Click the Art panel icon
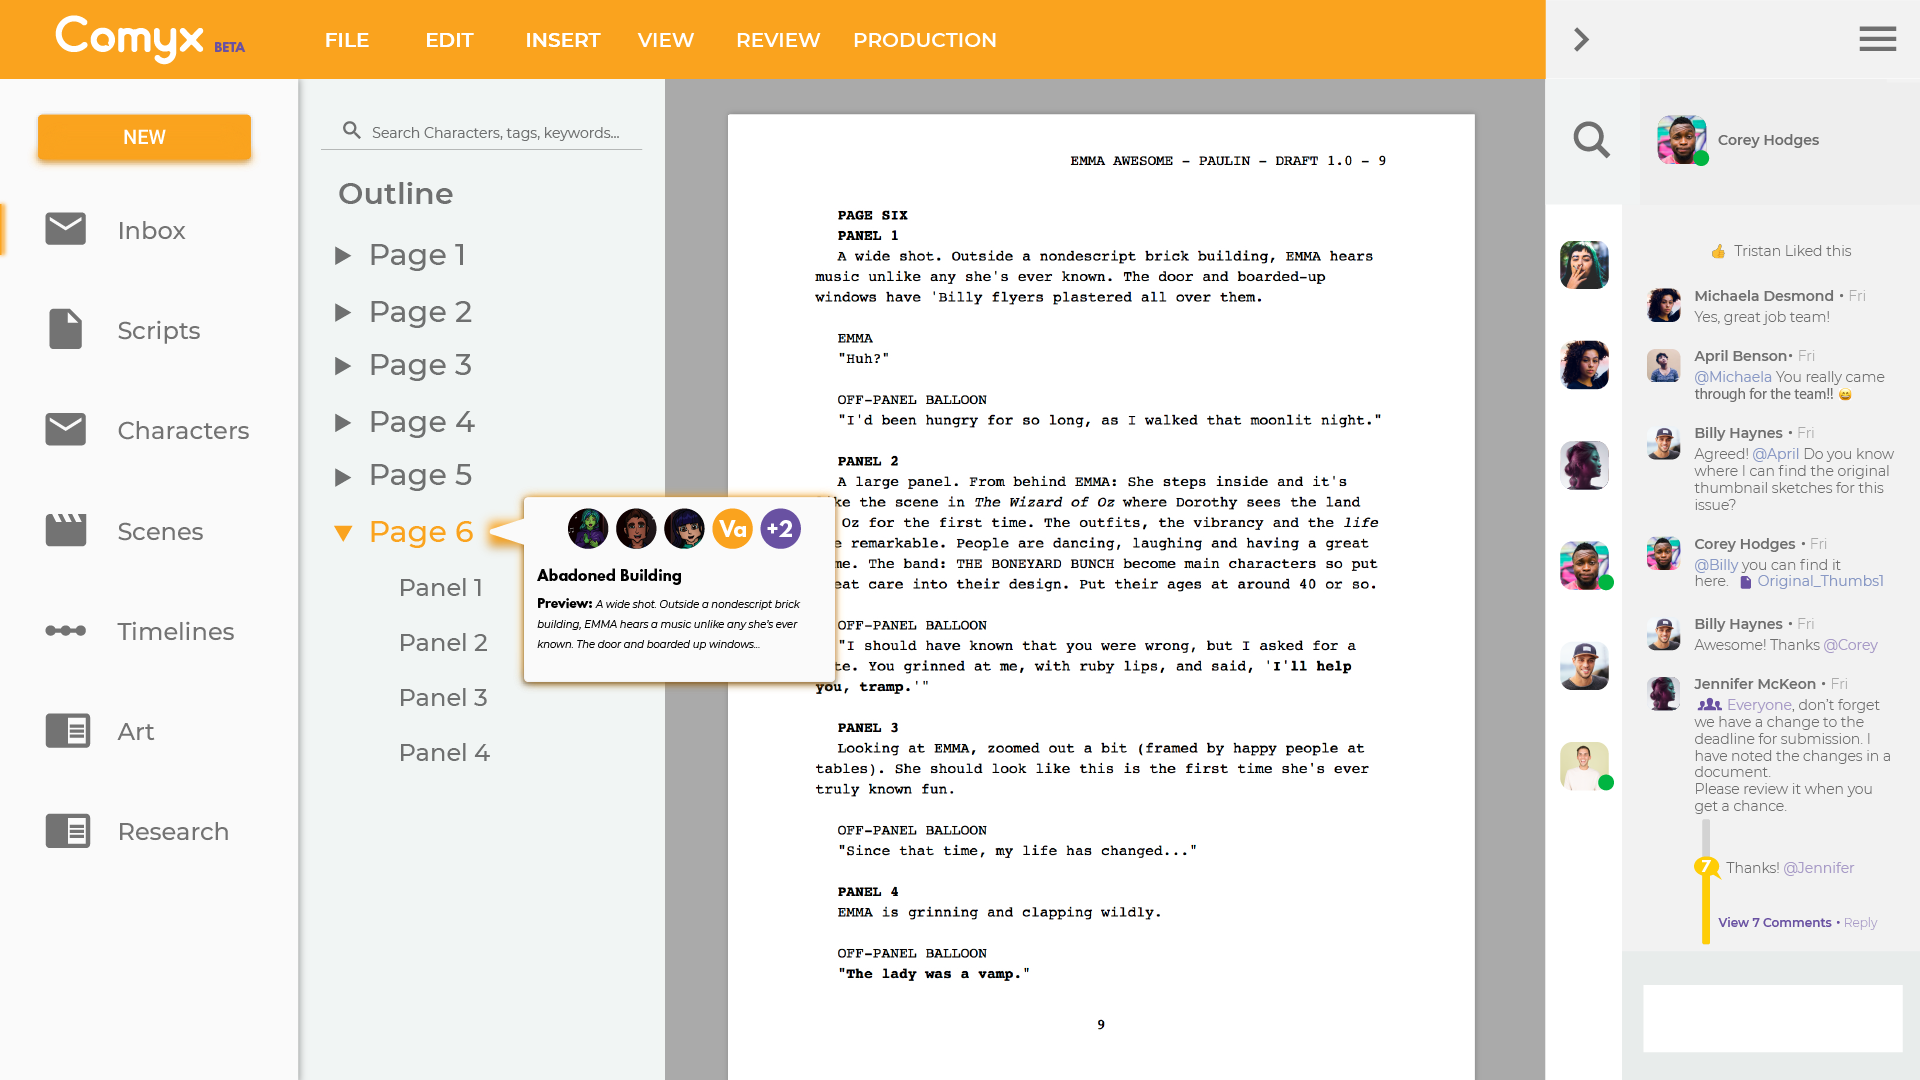 pyautogui.click(x=67, y=731)
